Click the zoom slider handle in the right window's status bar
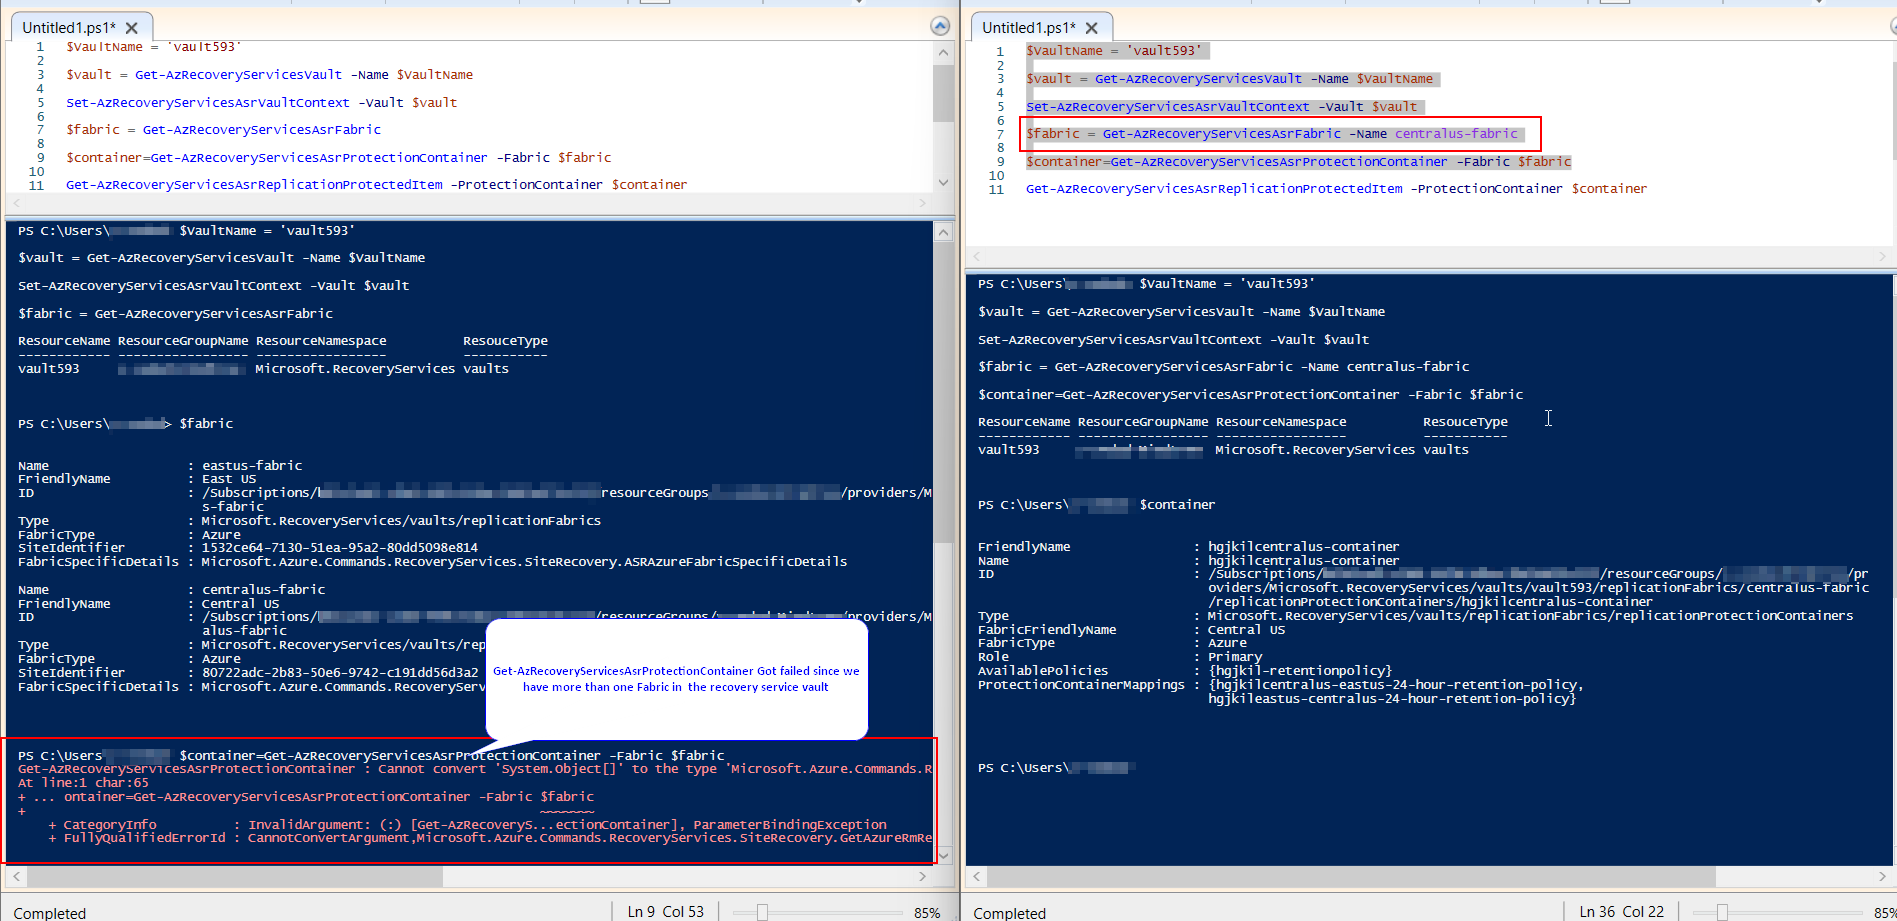1897x921 pixels. click(1722, 912)
